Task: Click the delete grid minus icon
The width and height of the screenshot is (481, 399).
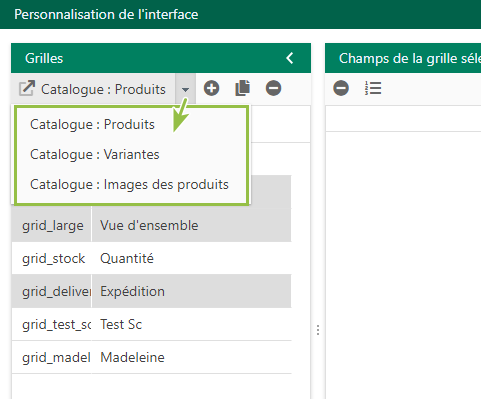Action: point(273,88)
